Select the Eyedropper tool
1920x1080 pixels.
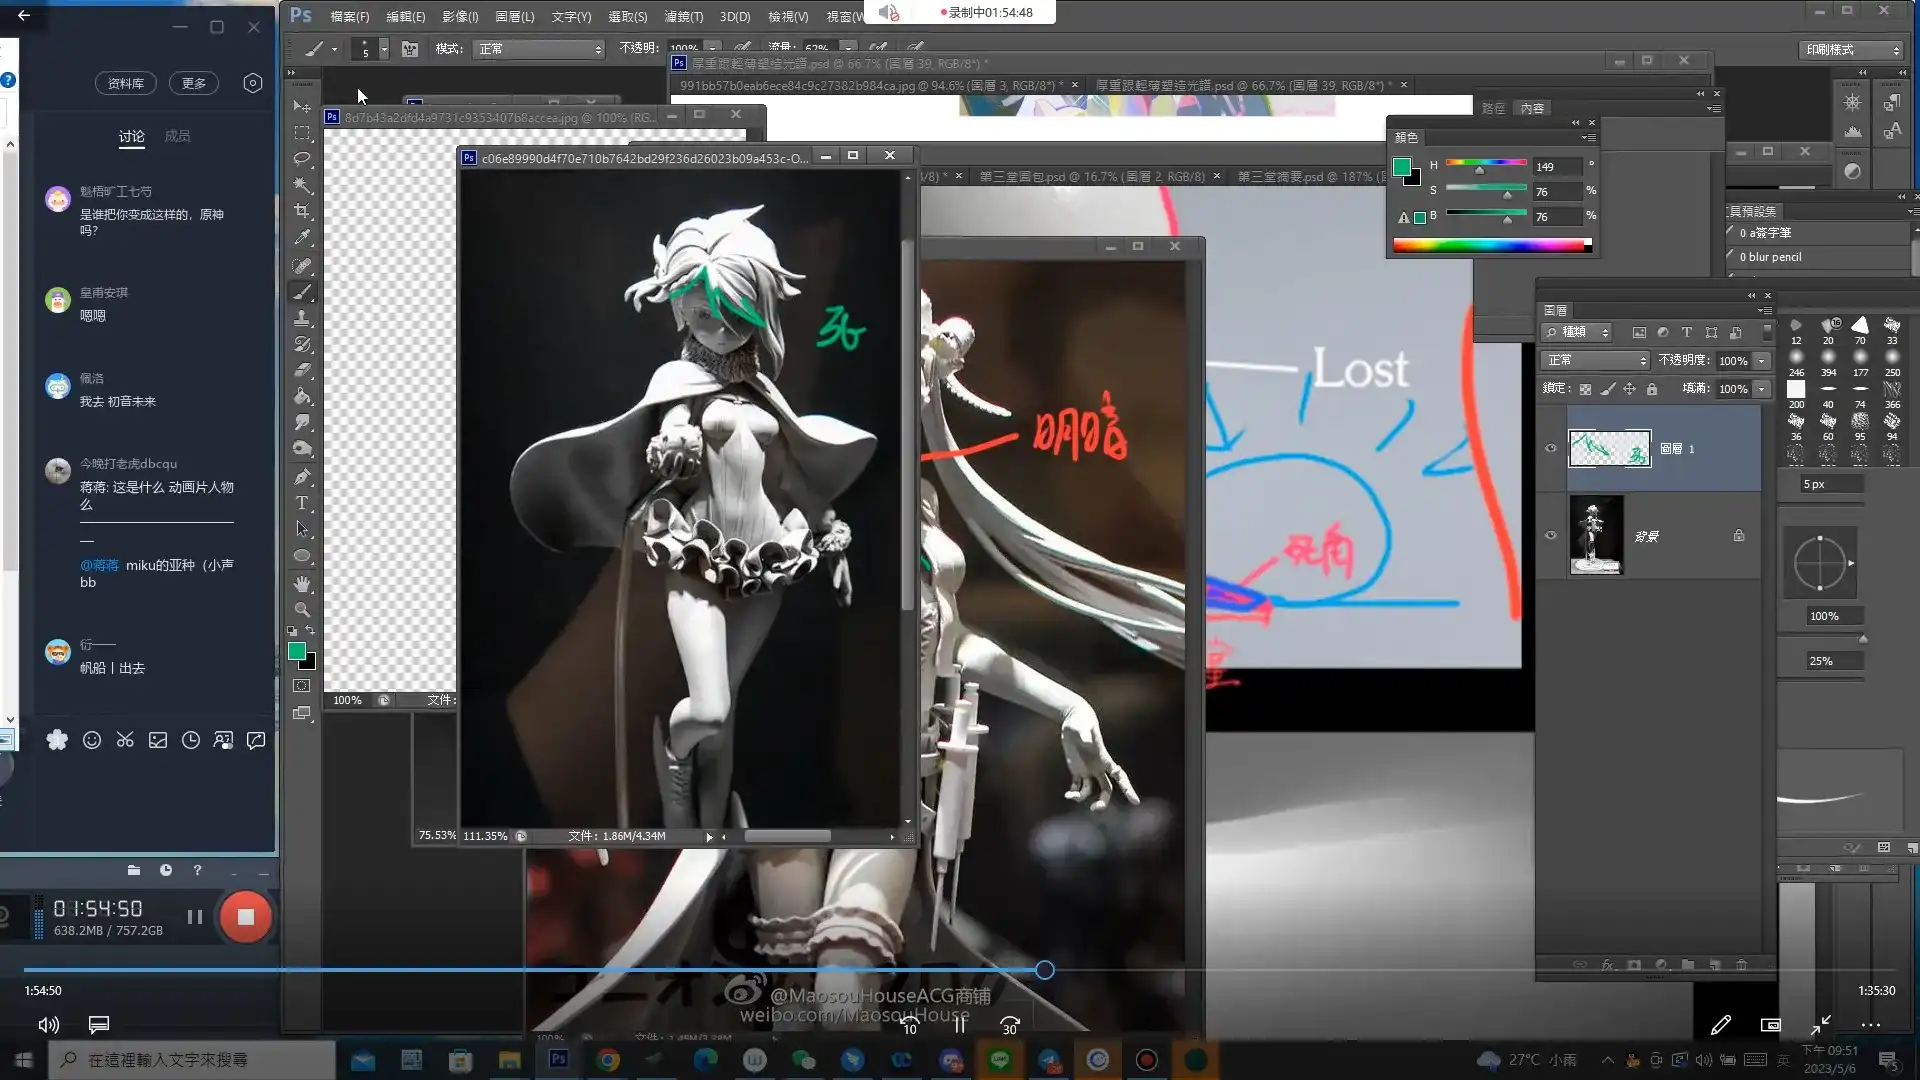301,237
